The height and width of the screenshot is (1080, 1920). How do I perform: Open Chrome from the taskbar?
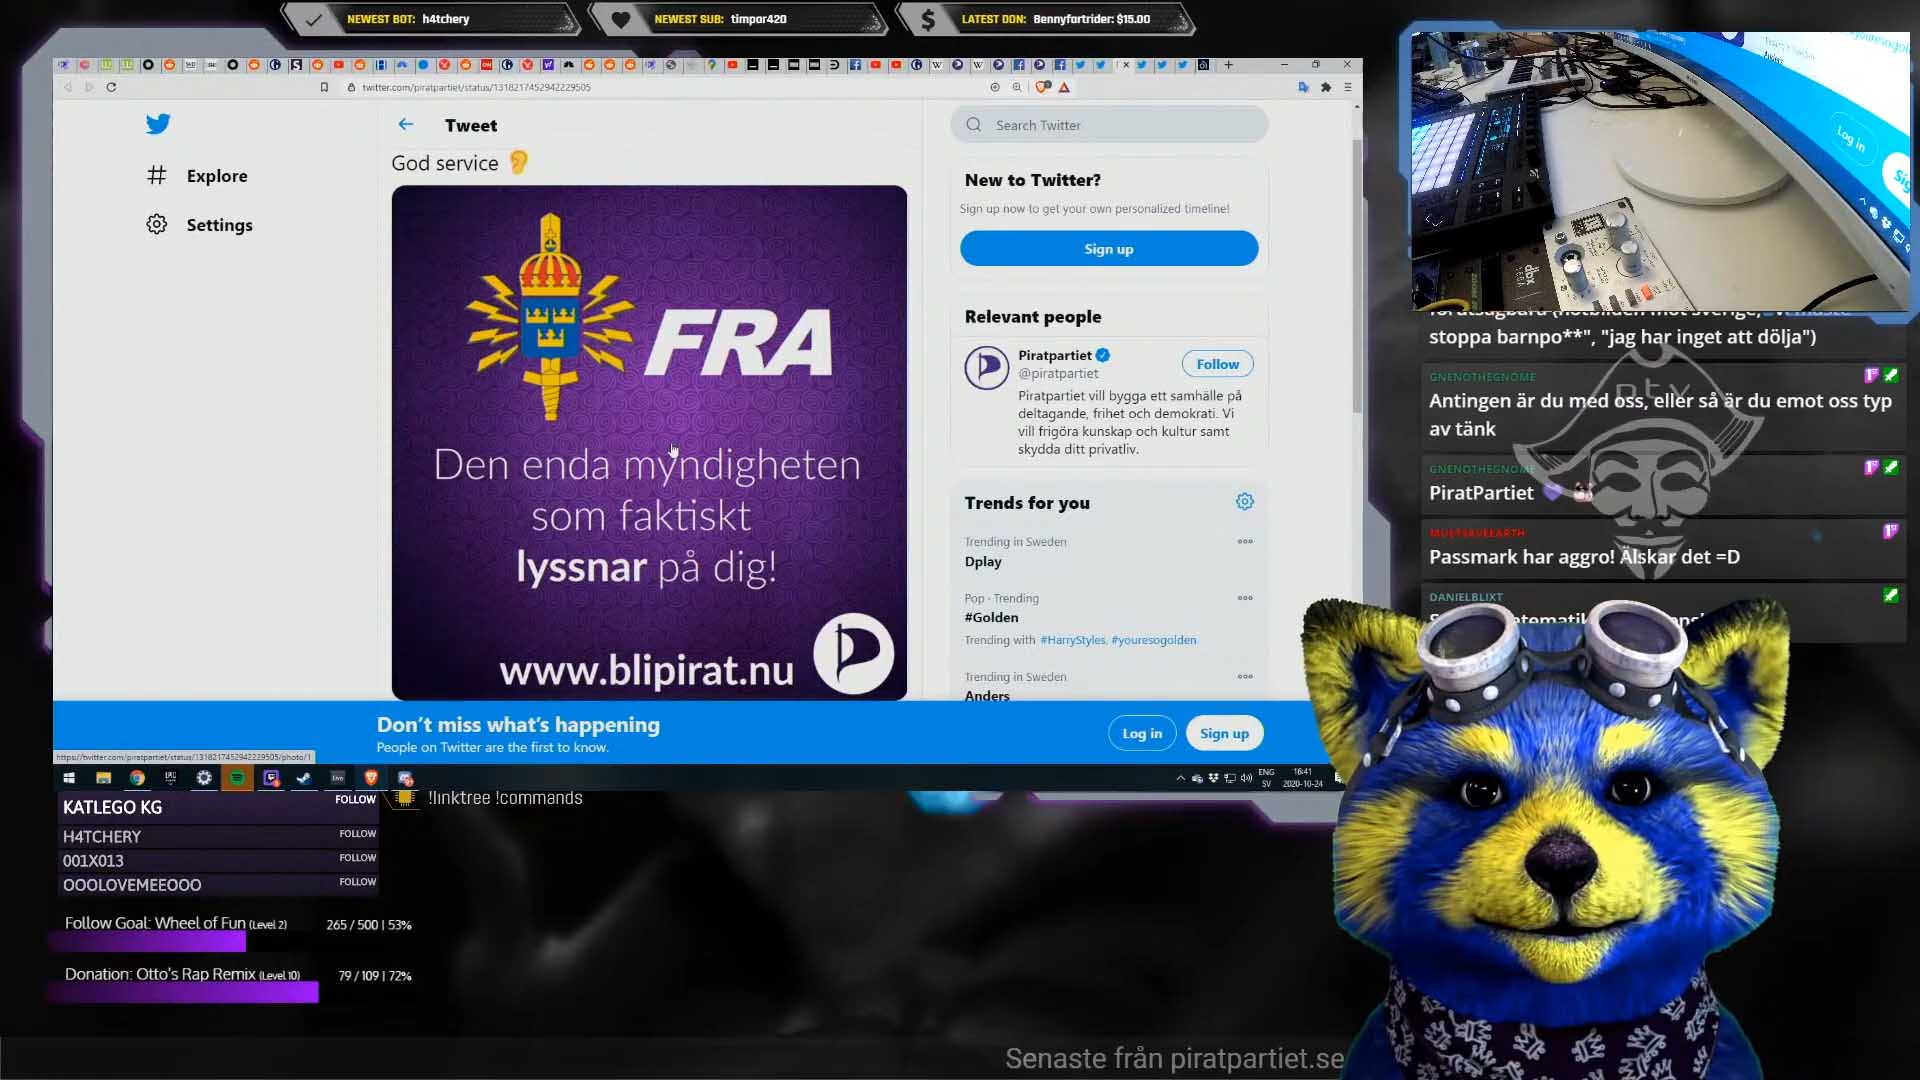pos(137,778)
